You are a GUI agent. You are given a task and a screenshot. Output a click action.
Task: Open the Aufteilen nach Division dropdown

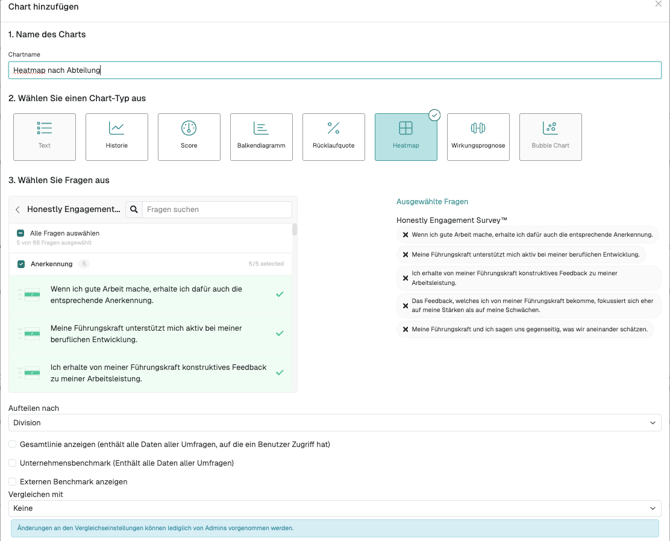(334, 423)
